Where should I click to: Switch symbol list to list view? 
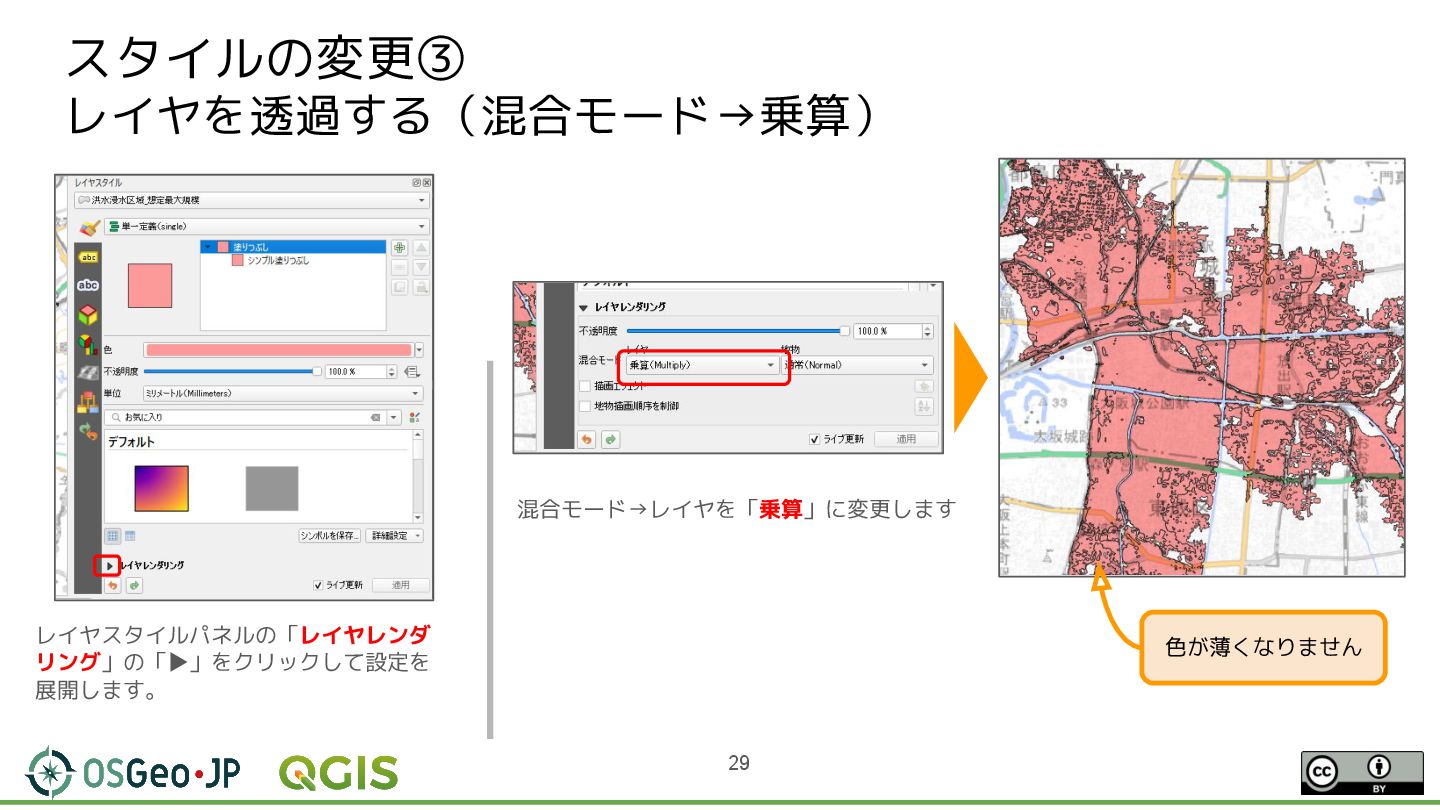[x=130, y=536]
